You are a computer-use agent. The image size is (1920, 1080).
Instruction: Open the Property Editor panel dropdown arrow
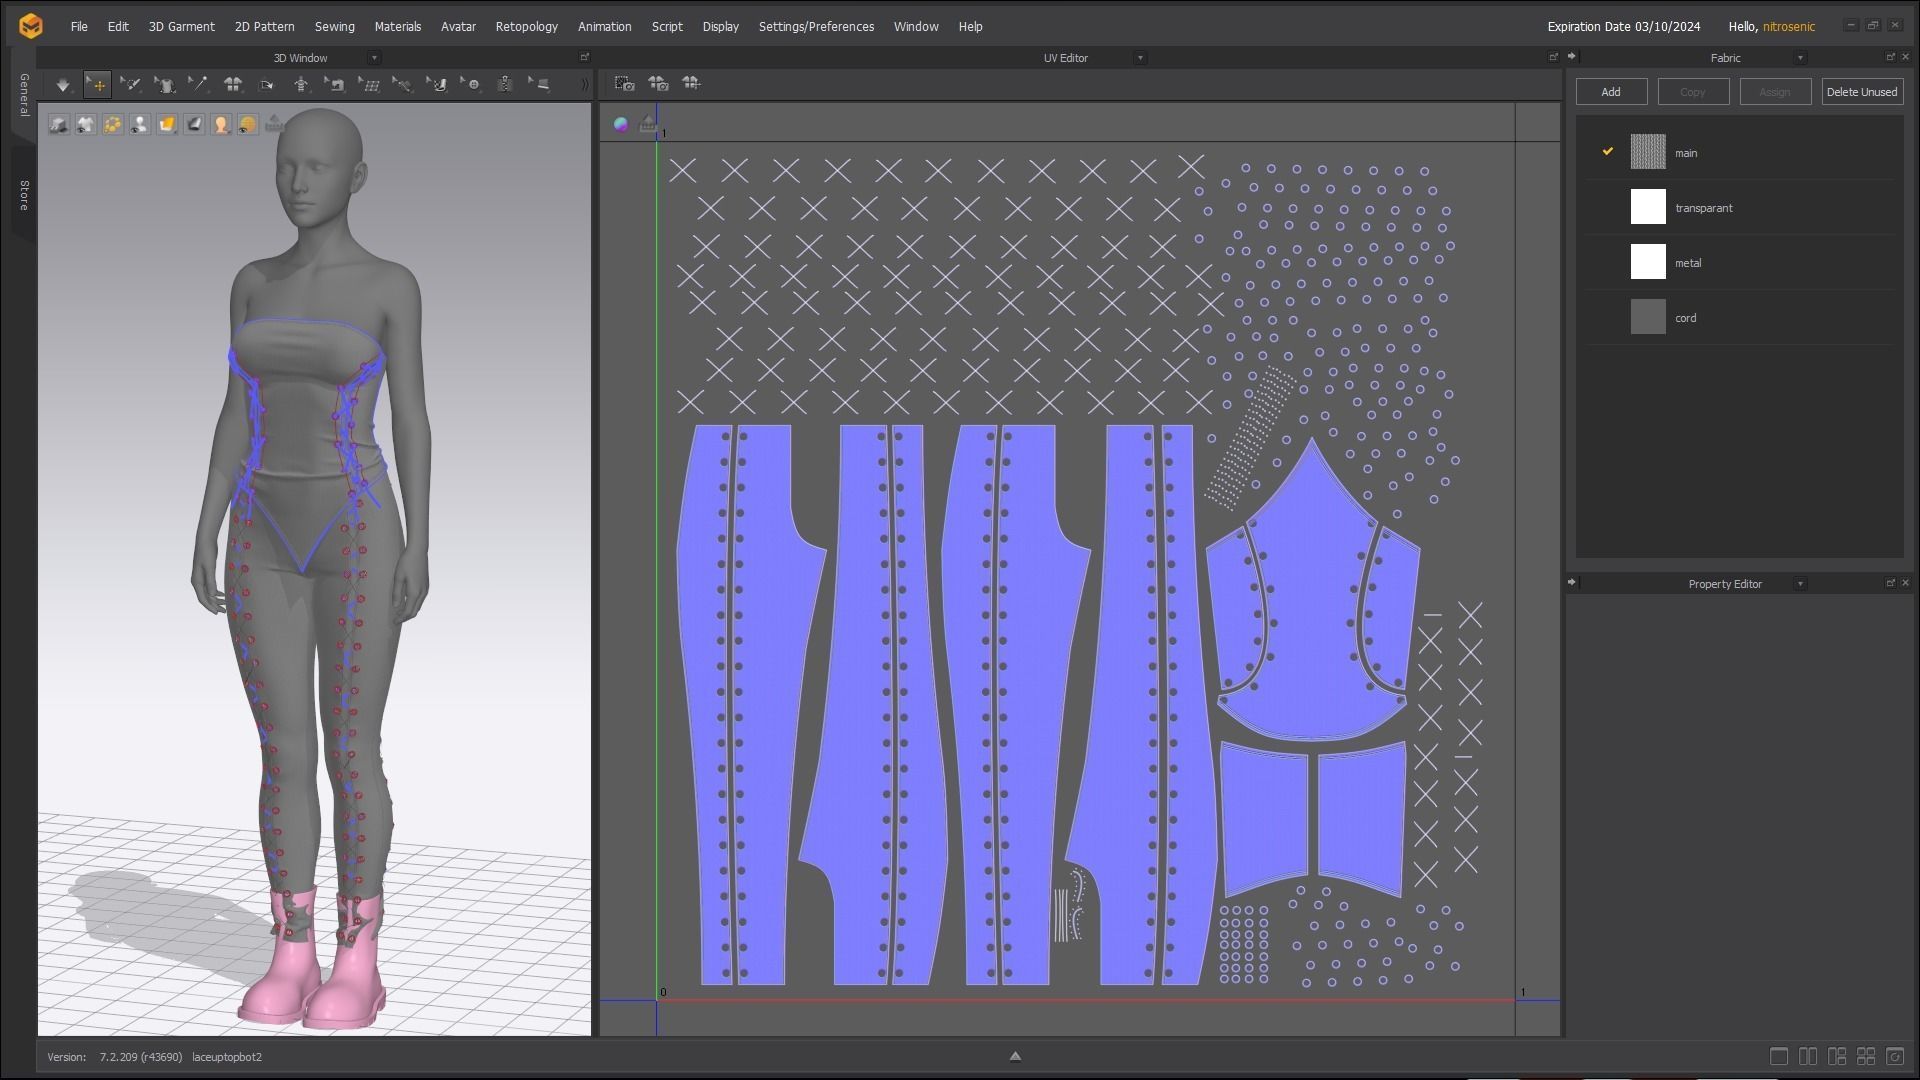tap(1800, 584)
